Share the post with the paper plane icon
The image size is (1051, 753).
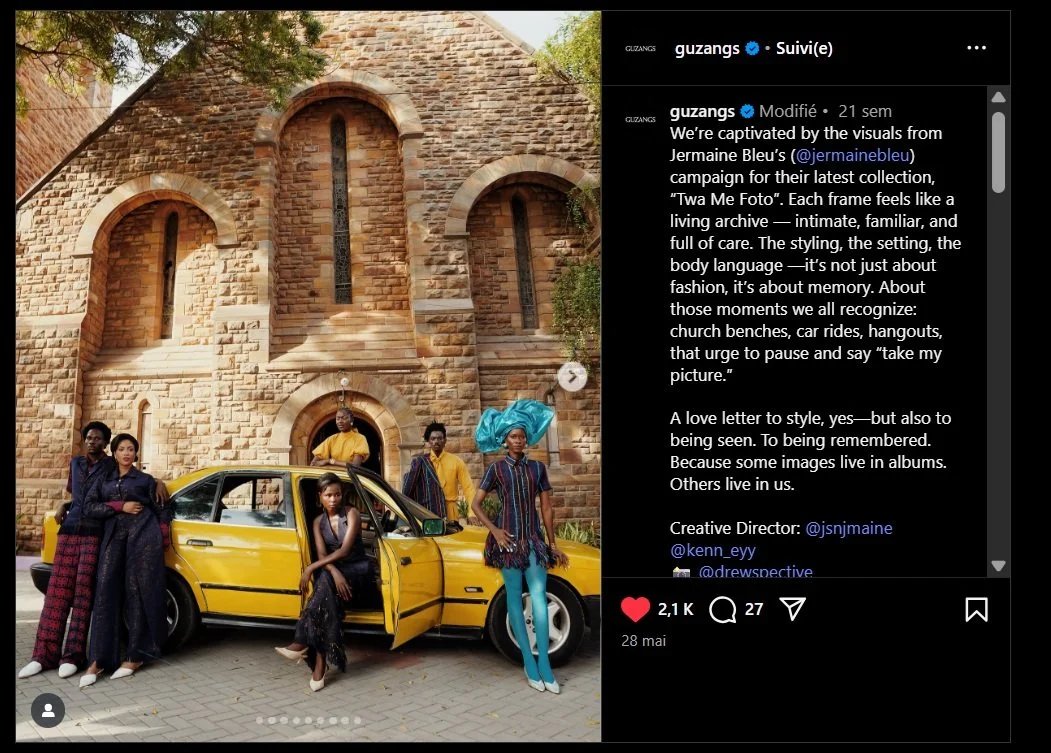point(792,608)
